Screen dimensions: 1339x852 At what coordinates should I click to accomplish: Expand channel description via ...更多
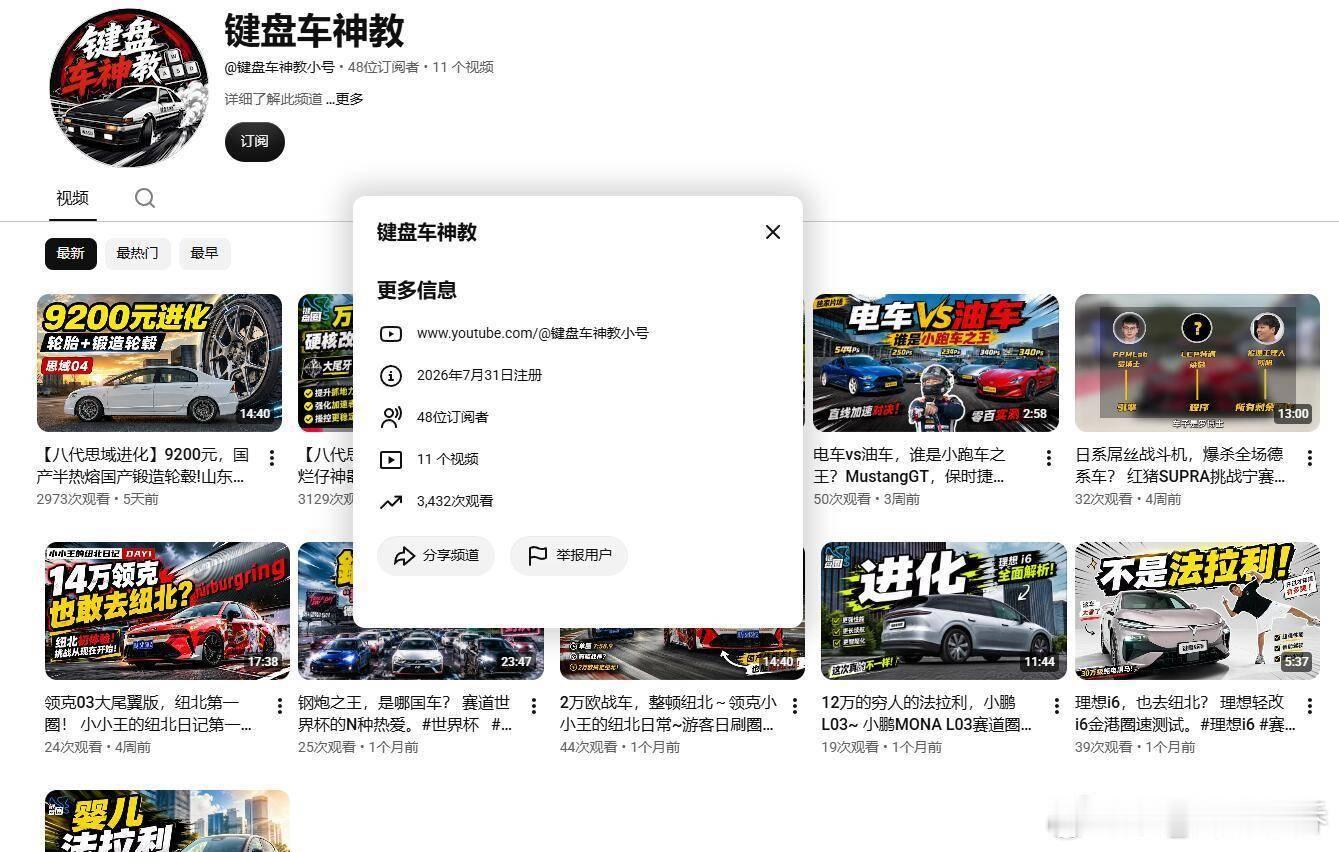(345, 99)
